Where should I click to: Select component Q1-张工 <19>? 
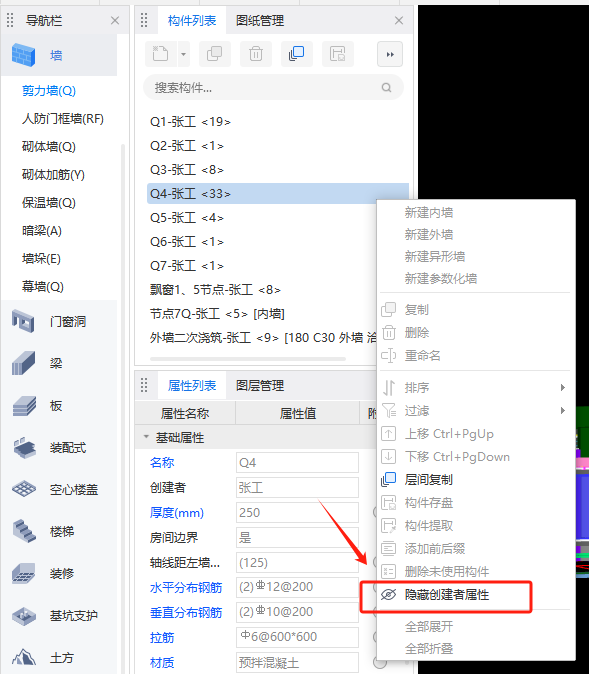tap(278, 122)
